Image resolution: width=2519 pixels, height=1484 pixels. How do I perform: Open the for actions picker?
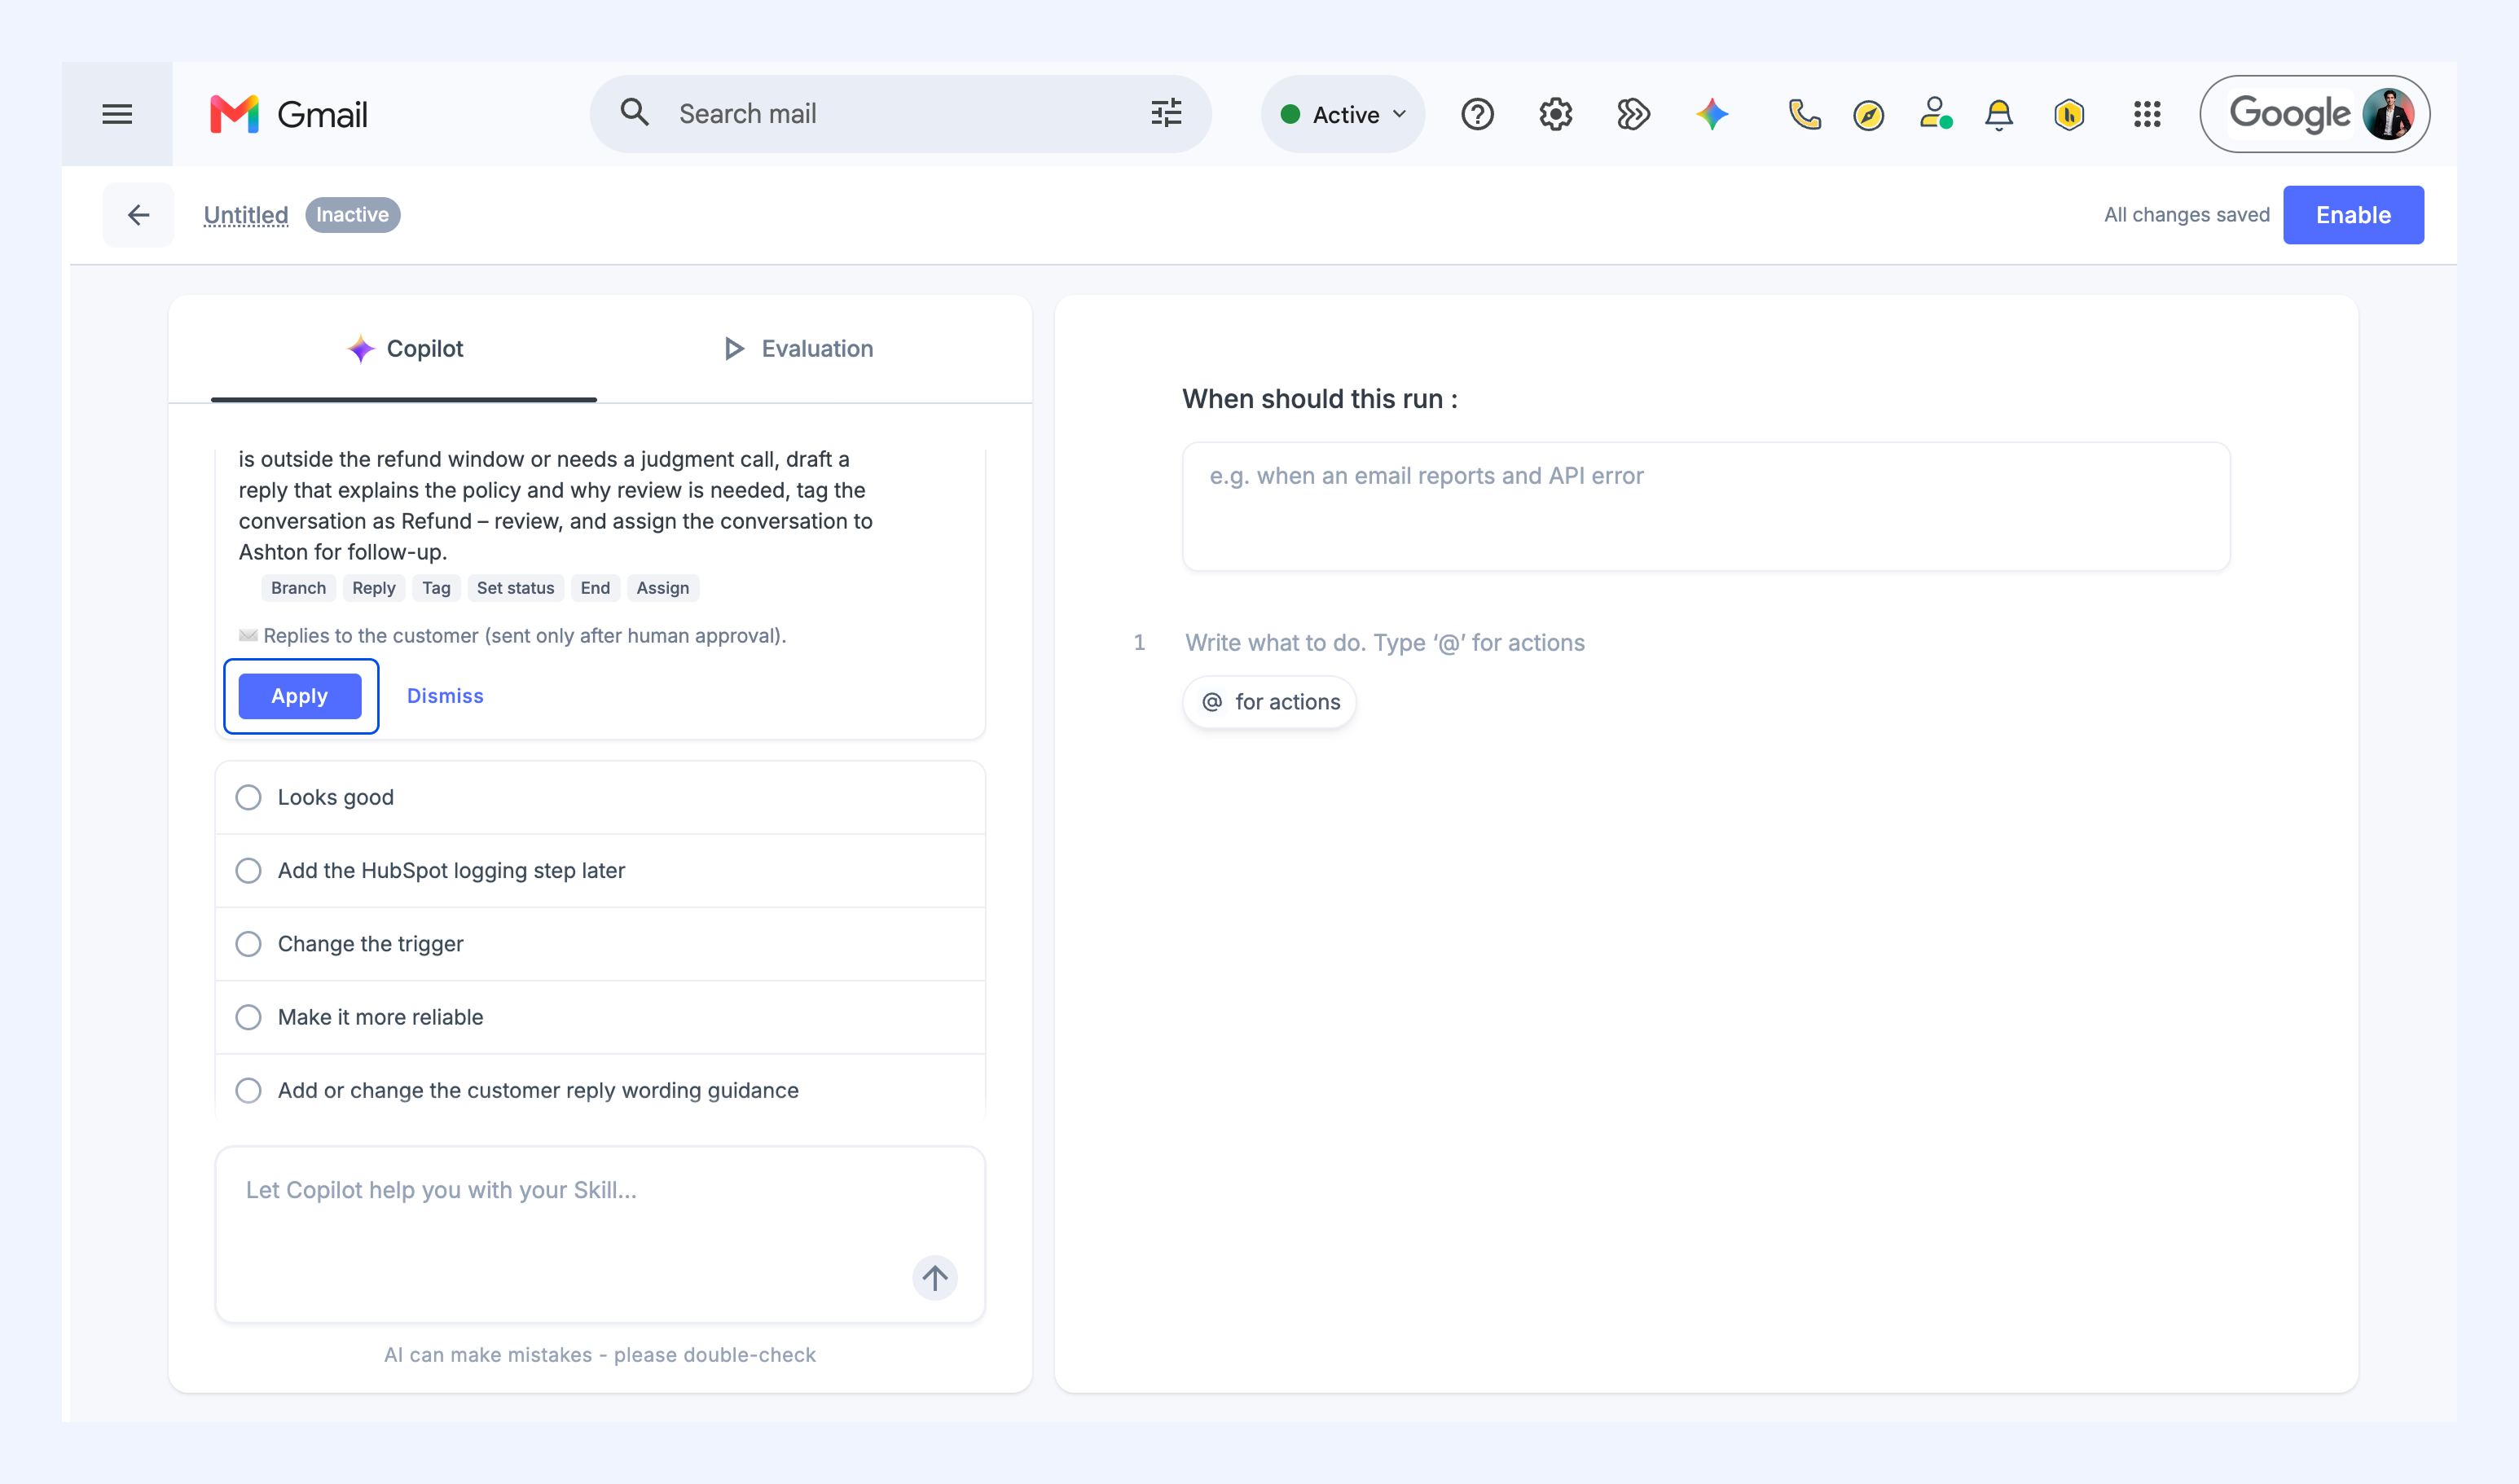pos(1270,702)
